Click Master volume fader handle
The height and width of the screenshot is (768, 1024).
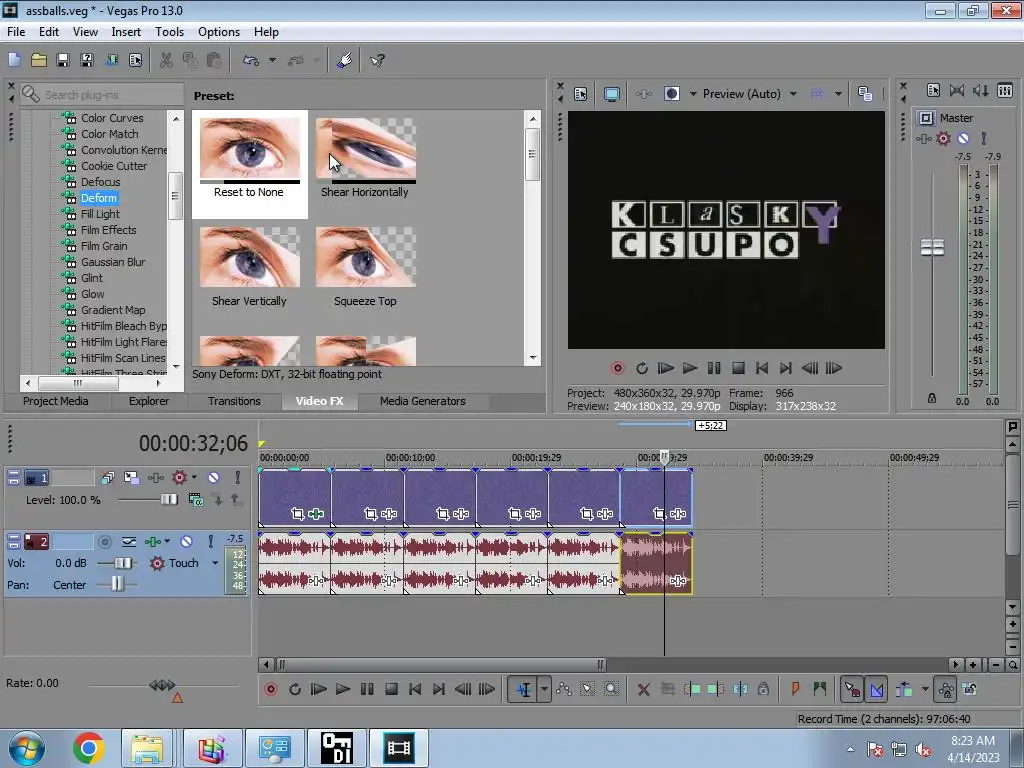point(932,248)
